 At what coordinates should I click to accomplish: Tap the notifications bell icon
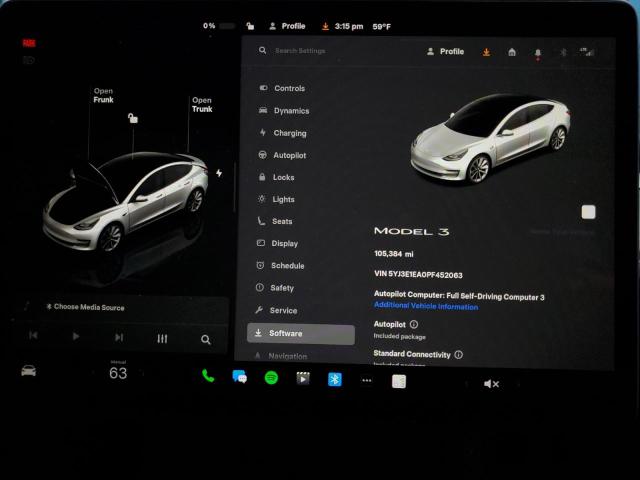click(537, 52)
